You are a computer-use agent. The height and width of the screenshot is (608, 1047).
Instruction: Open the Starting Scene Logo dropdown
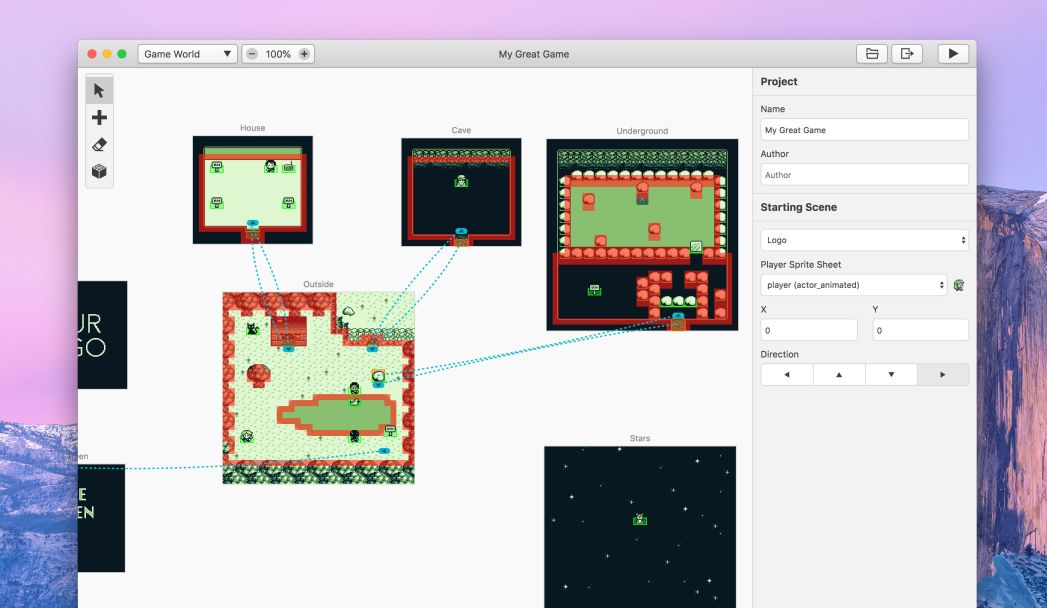864,240
